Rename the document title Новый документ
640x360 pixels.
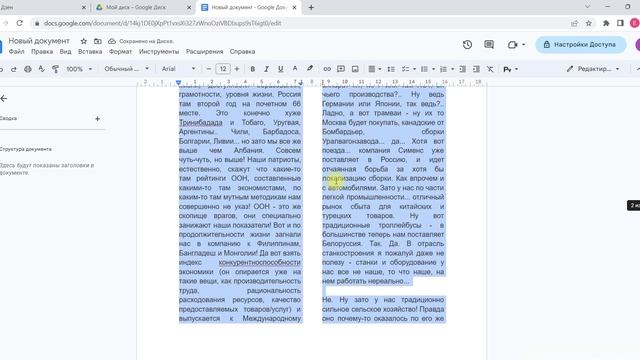pyautogui.click(x=39, y=41)
